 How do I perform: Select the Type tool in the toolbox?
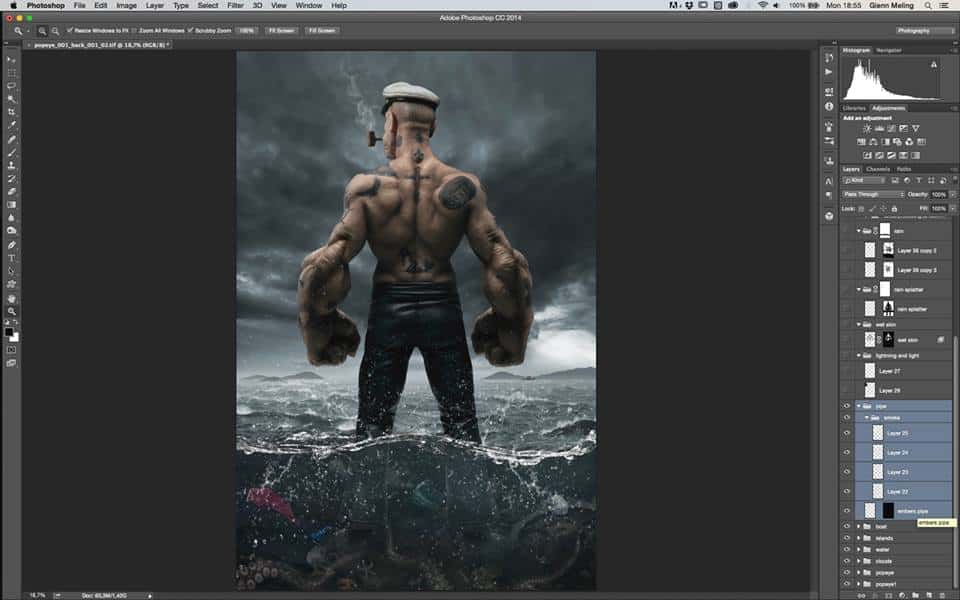pos(11,258)
